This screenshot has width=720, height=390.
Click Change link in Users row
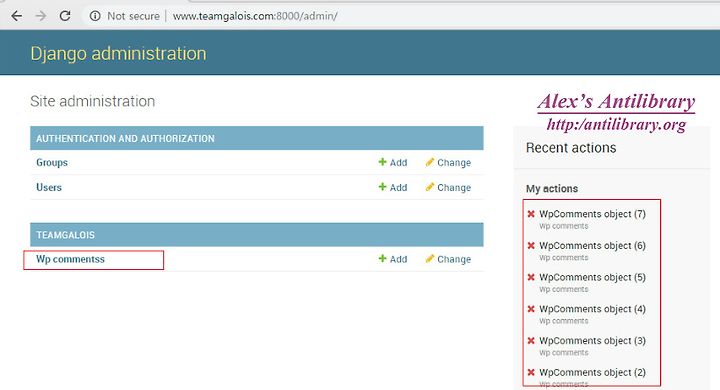[x=454, y=187]
